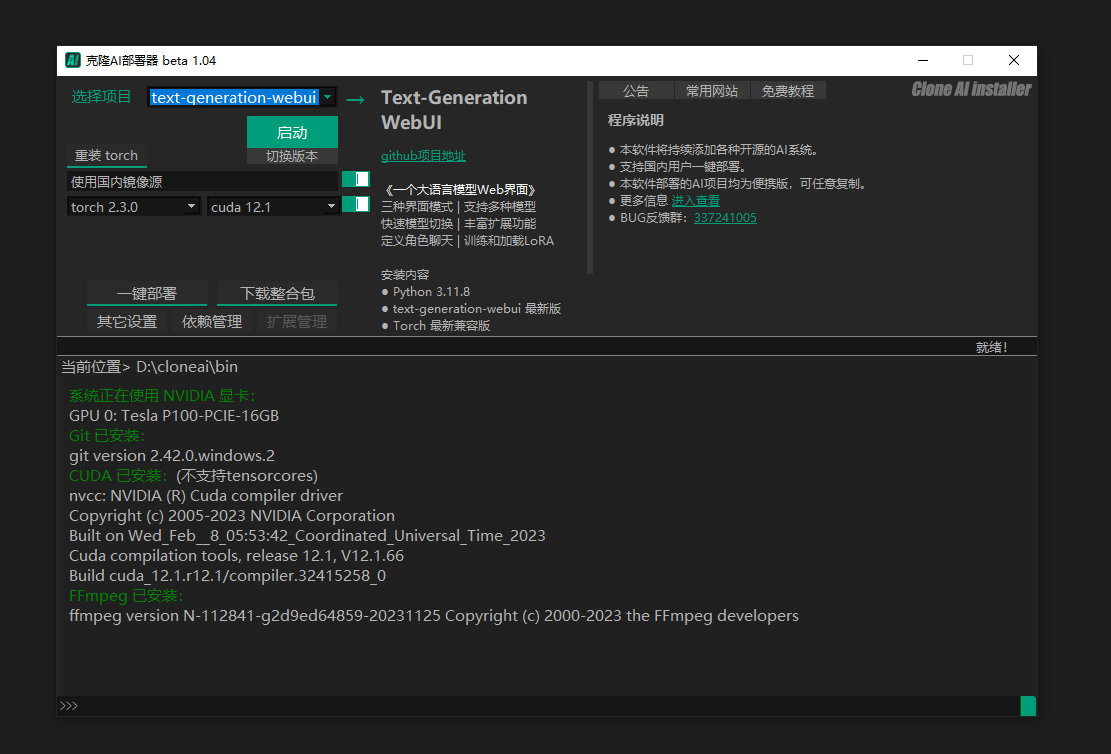This screenshot has width=1111, height=754.
Task: Switch to the 免费教程 free tutorials tab
Action: (x=788, y=91)
